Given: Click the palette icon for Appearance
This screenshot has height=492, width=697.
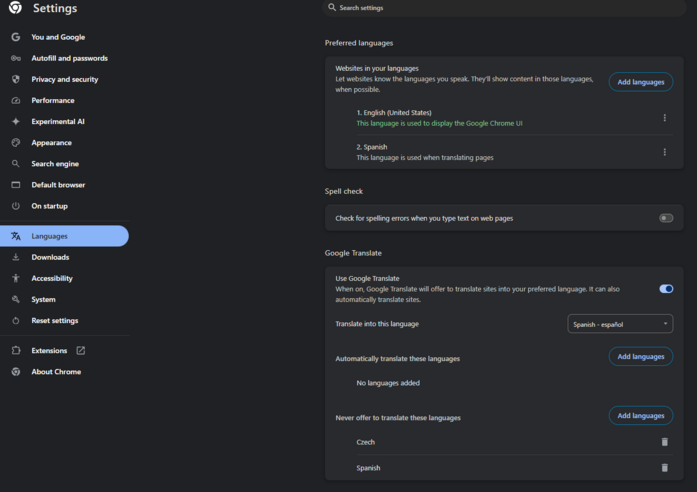Looking at the screenshot, I should pyautogui.click(x=16, y=143).
